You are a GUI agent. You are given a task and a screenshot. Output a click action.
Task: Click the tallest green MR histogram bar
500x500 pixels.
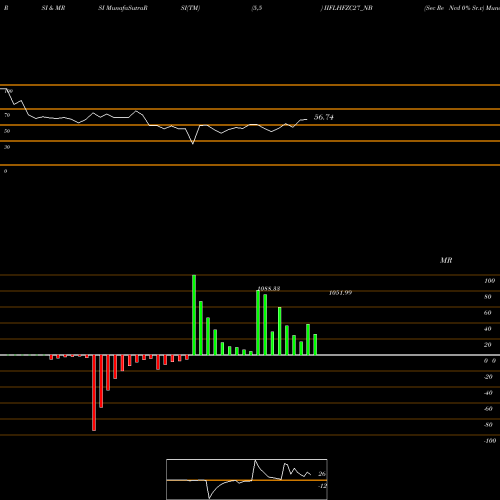(194, 315)
